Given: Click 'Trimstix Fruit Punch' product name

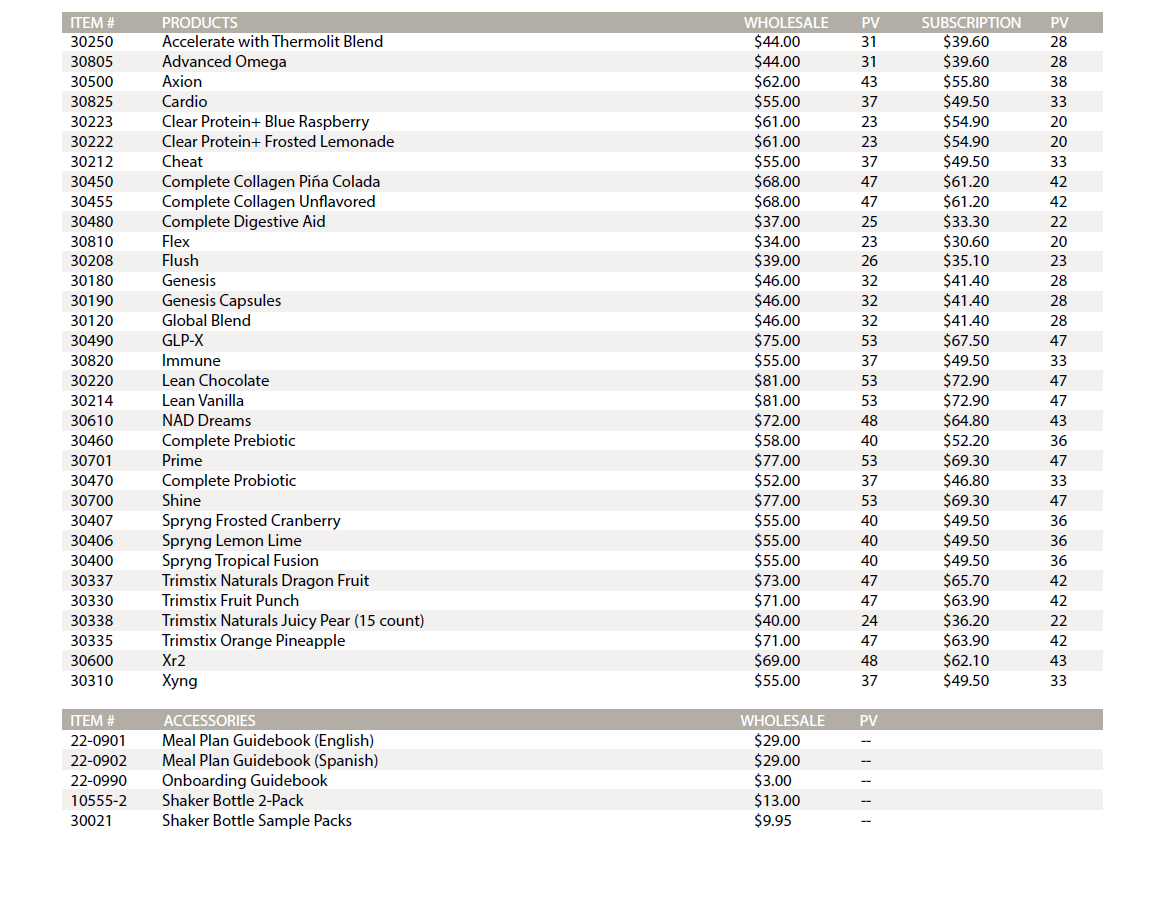Looking at the screenshot, I should coord(230,601).
